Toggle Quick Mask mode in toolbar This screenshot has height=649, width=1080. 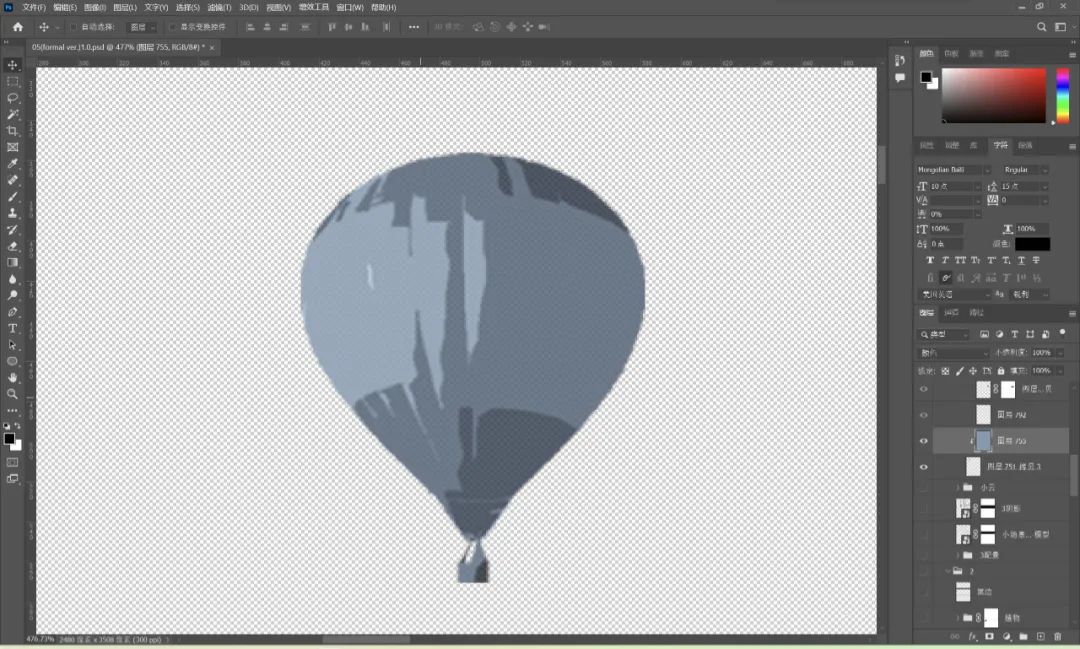point(12,462)
